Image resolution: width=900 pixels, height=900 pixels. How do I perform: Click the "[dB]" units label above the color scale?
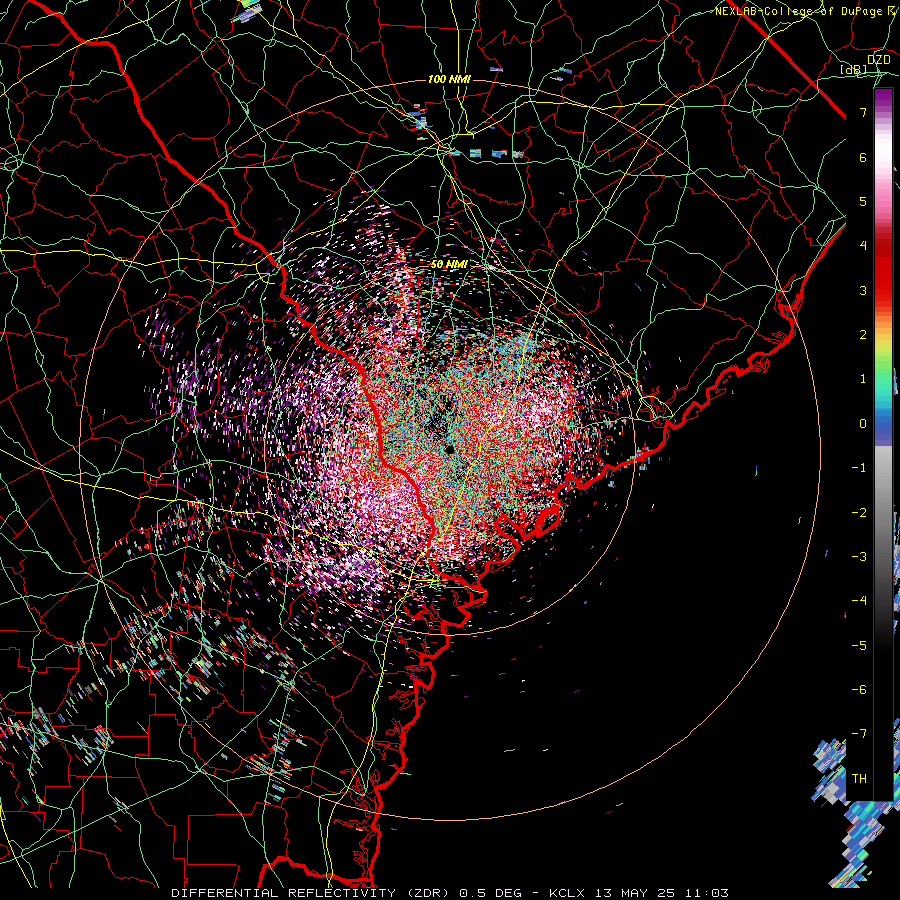[x=854, y=69]
